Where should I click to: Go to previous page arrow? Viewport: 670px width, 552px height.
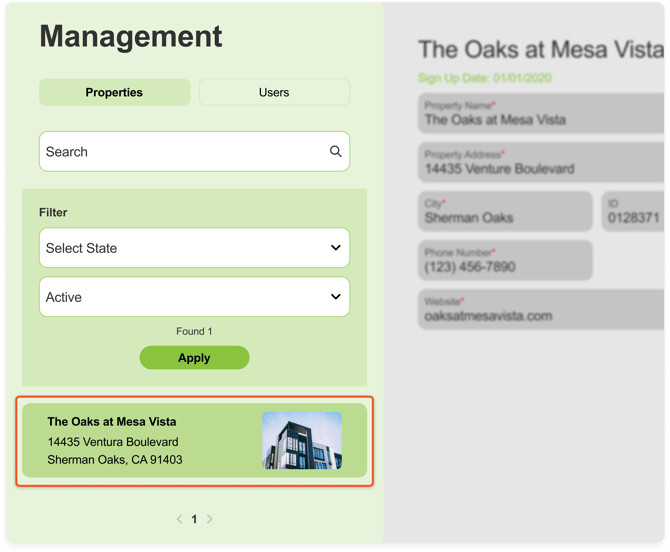180,519
